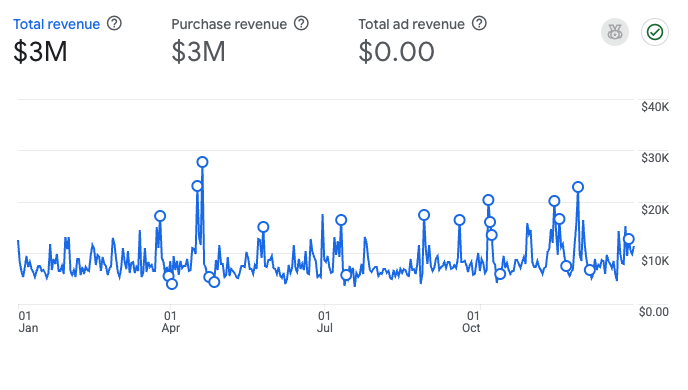688x390 pixels.
Task: Click the anomaly marker near $17K in late August
Action: 423,215
